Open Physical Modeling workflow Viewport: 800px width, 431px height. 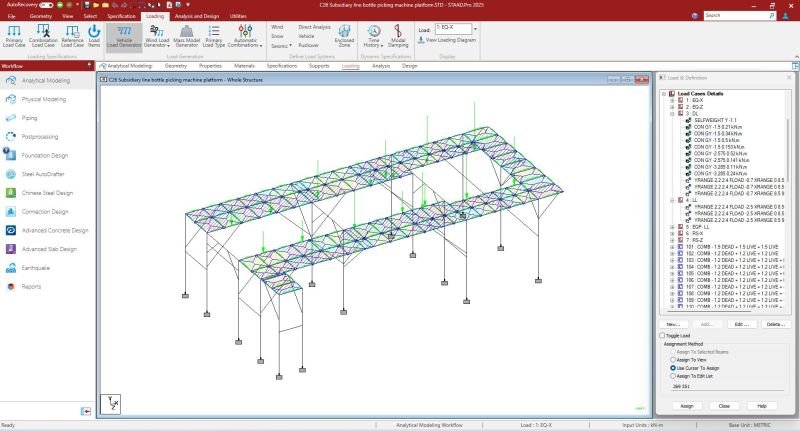(x=43, y=99)
